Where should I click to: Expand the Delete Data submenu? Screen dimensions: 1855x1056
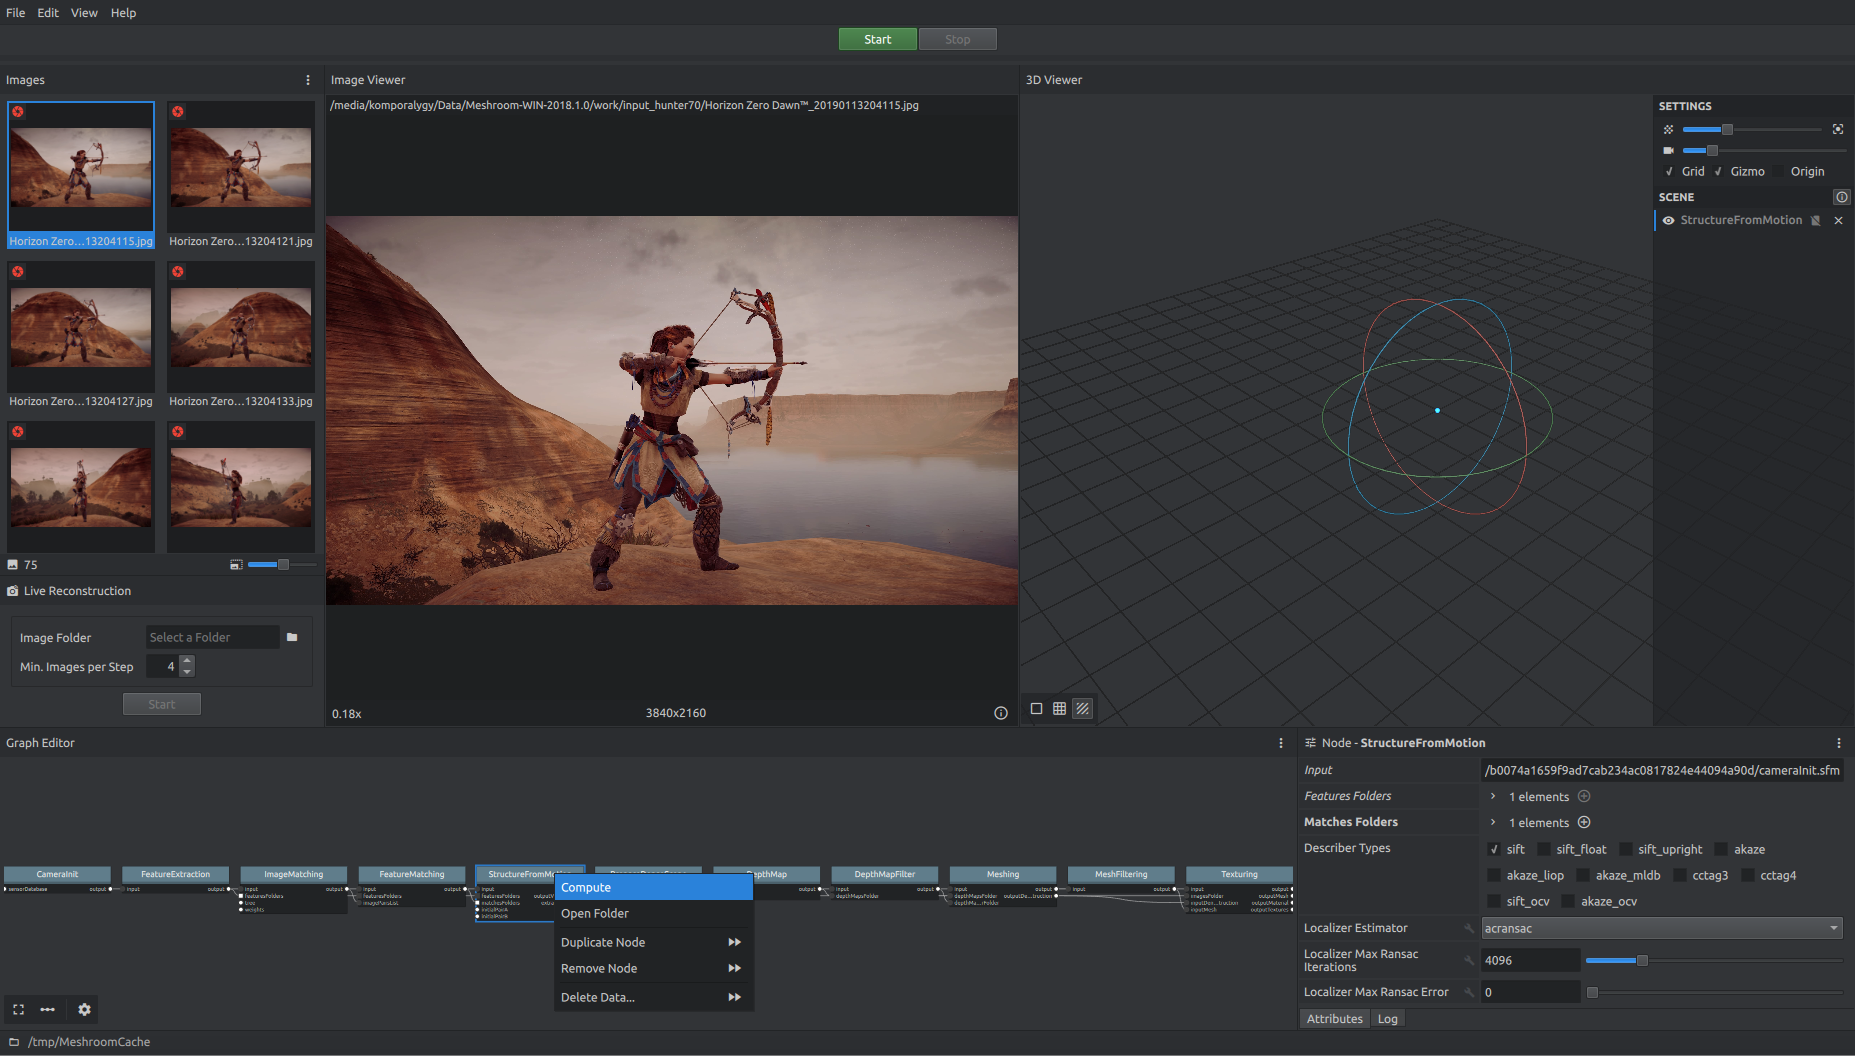pyautogui.click(x=735, y=998)
